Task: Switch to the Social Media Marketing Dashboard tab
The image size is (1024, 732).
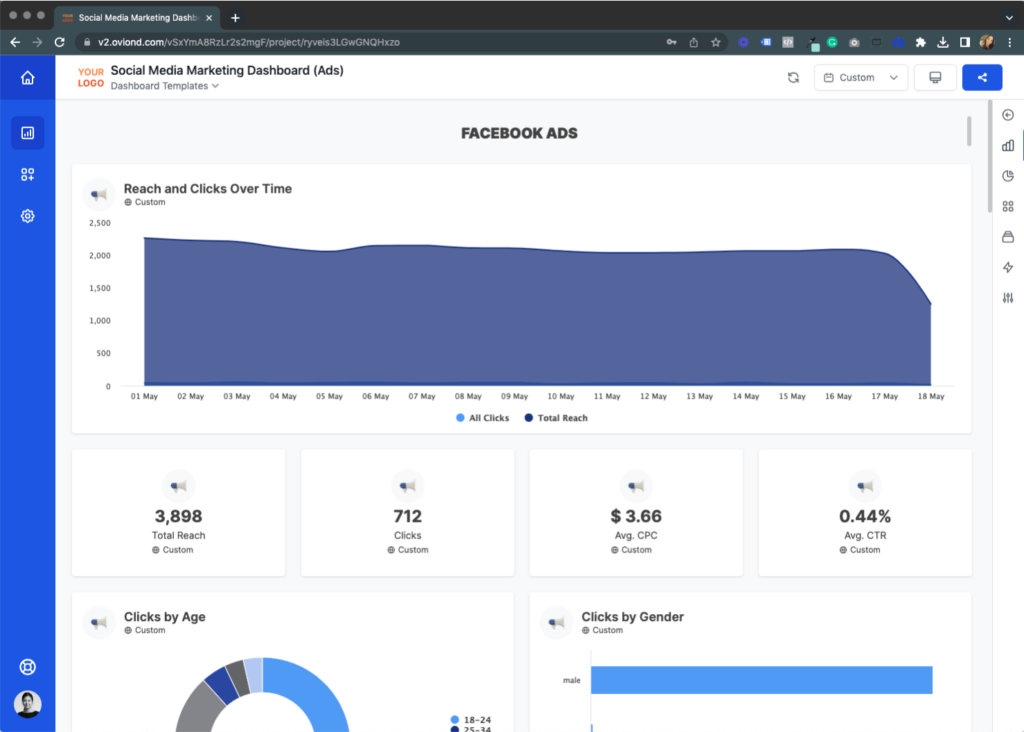Action: click(137, 18)
